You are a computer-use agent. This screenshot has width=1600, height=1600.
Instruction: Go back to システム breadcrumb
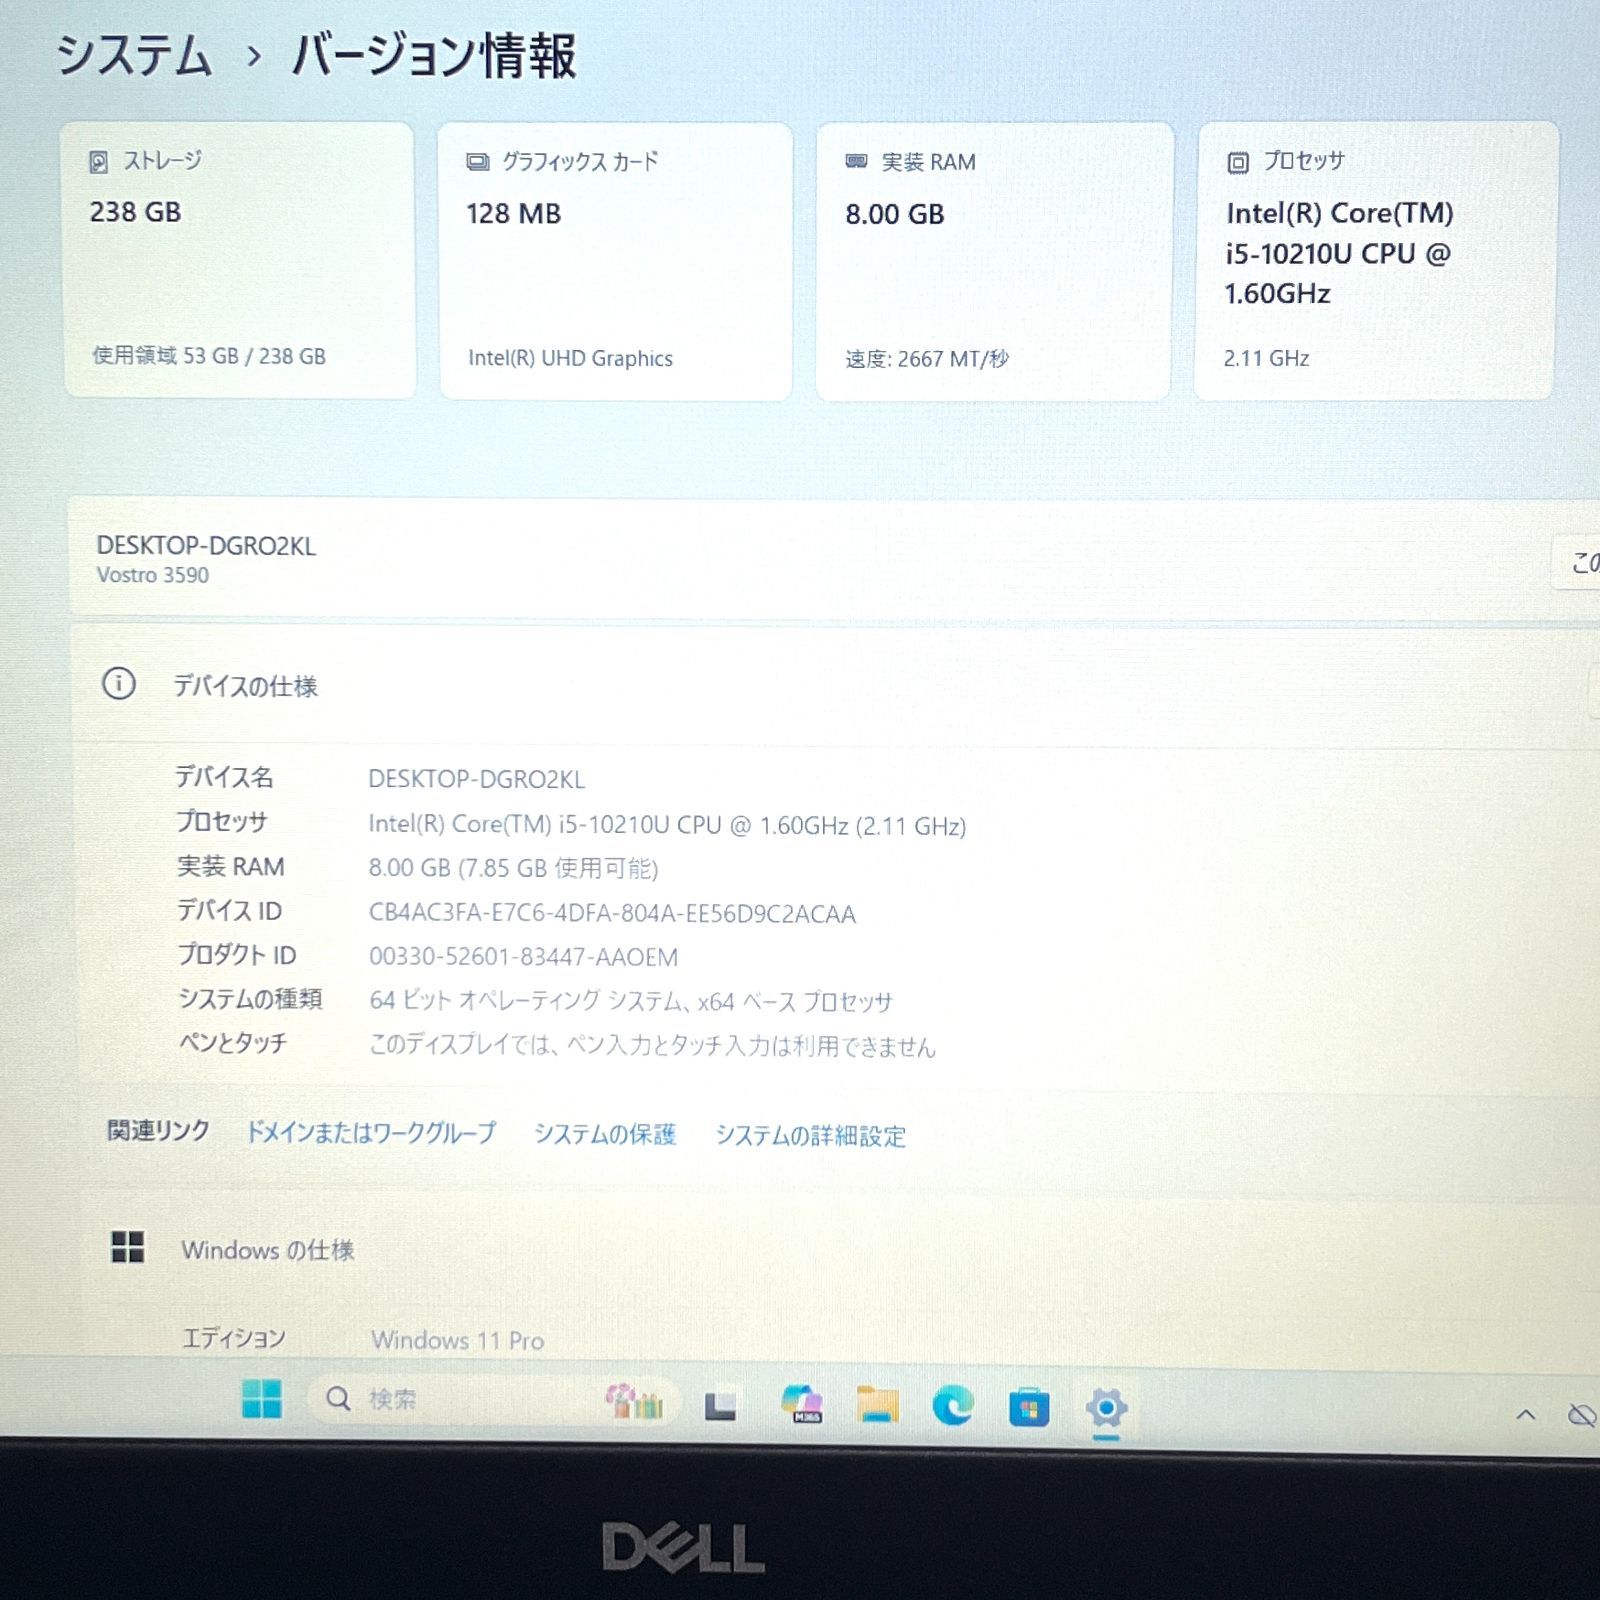134,56
